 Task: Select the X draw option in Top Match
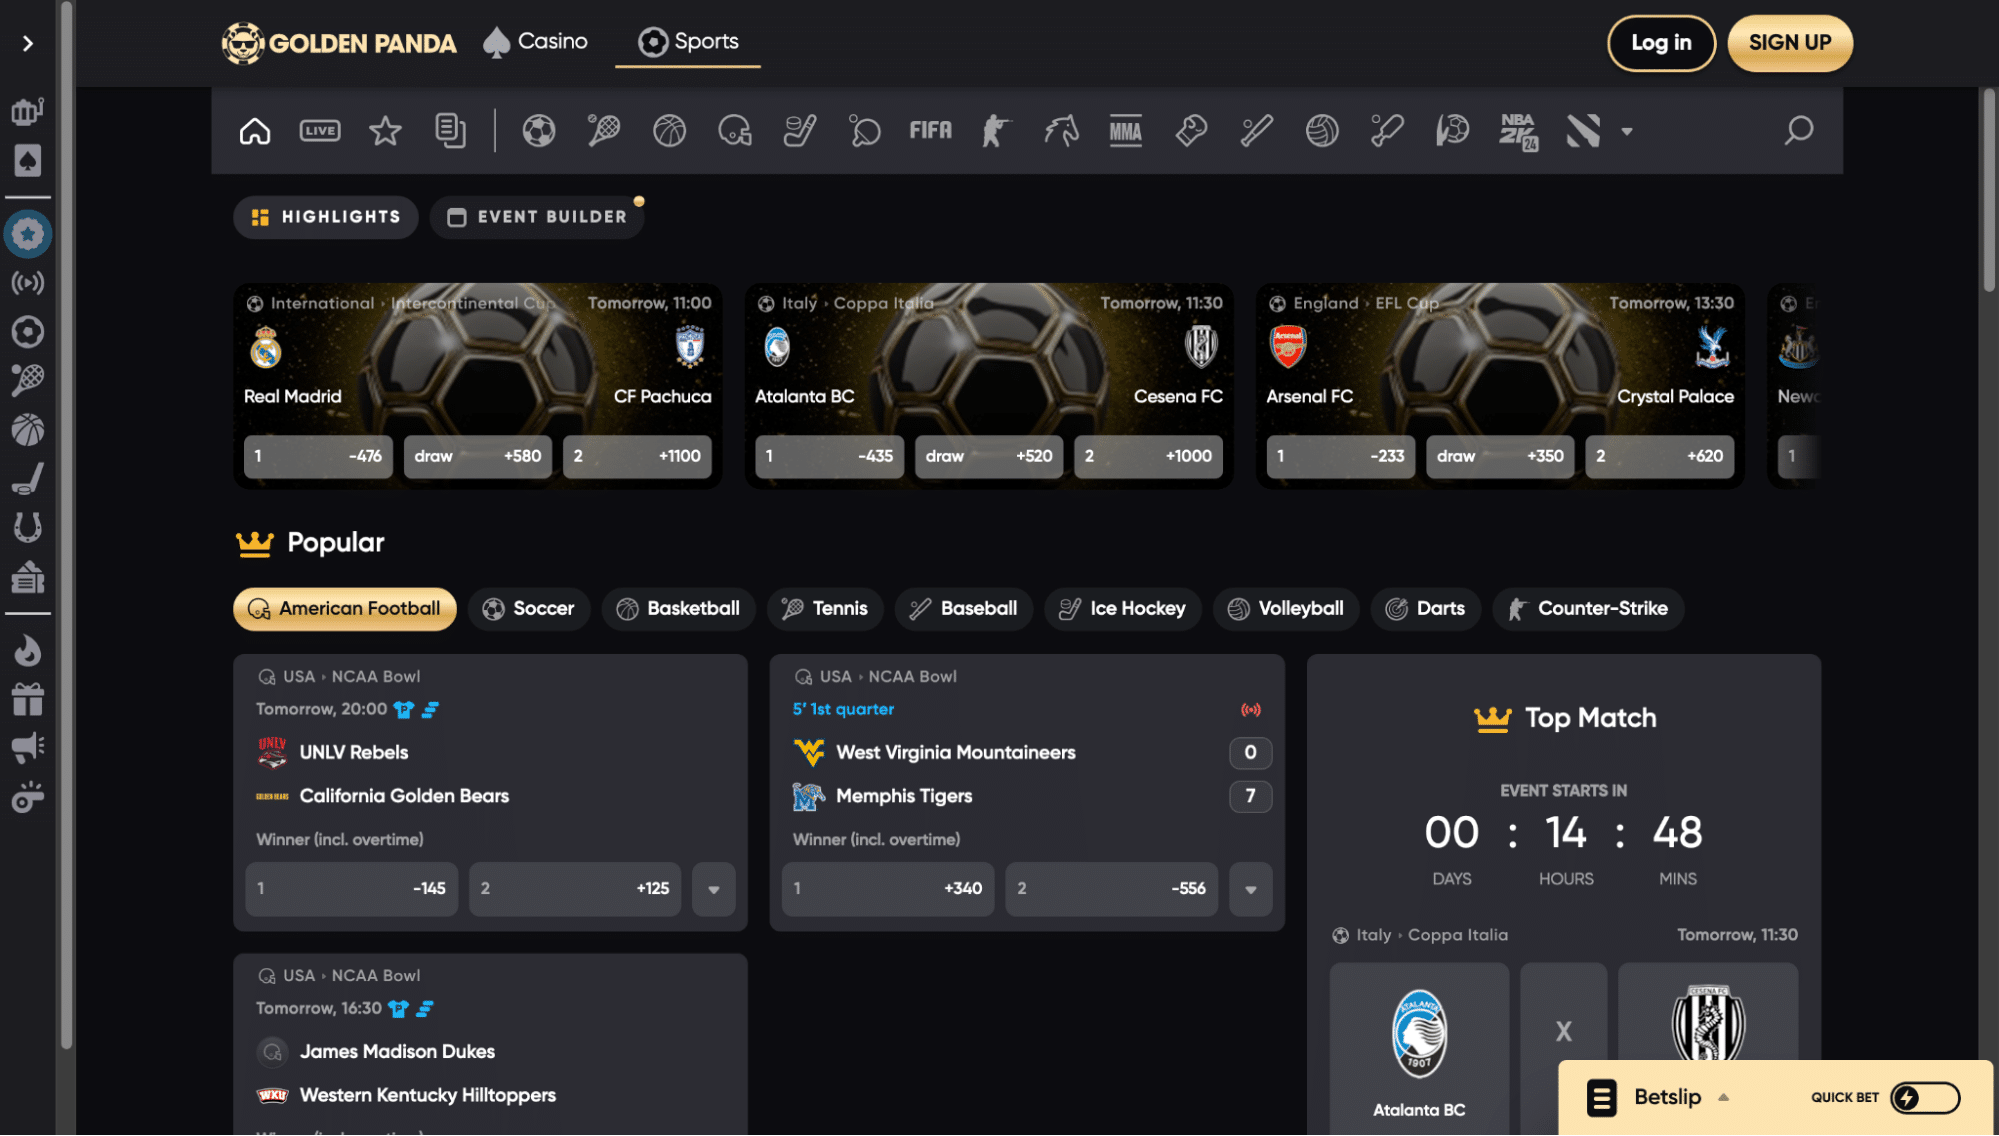(1564, 1048)
